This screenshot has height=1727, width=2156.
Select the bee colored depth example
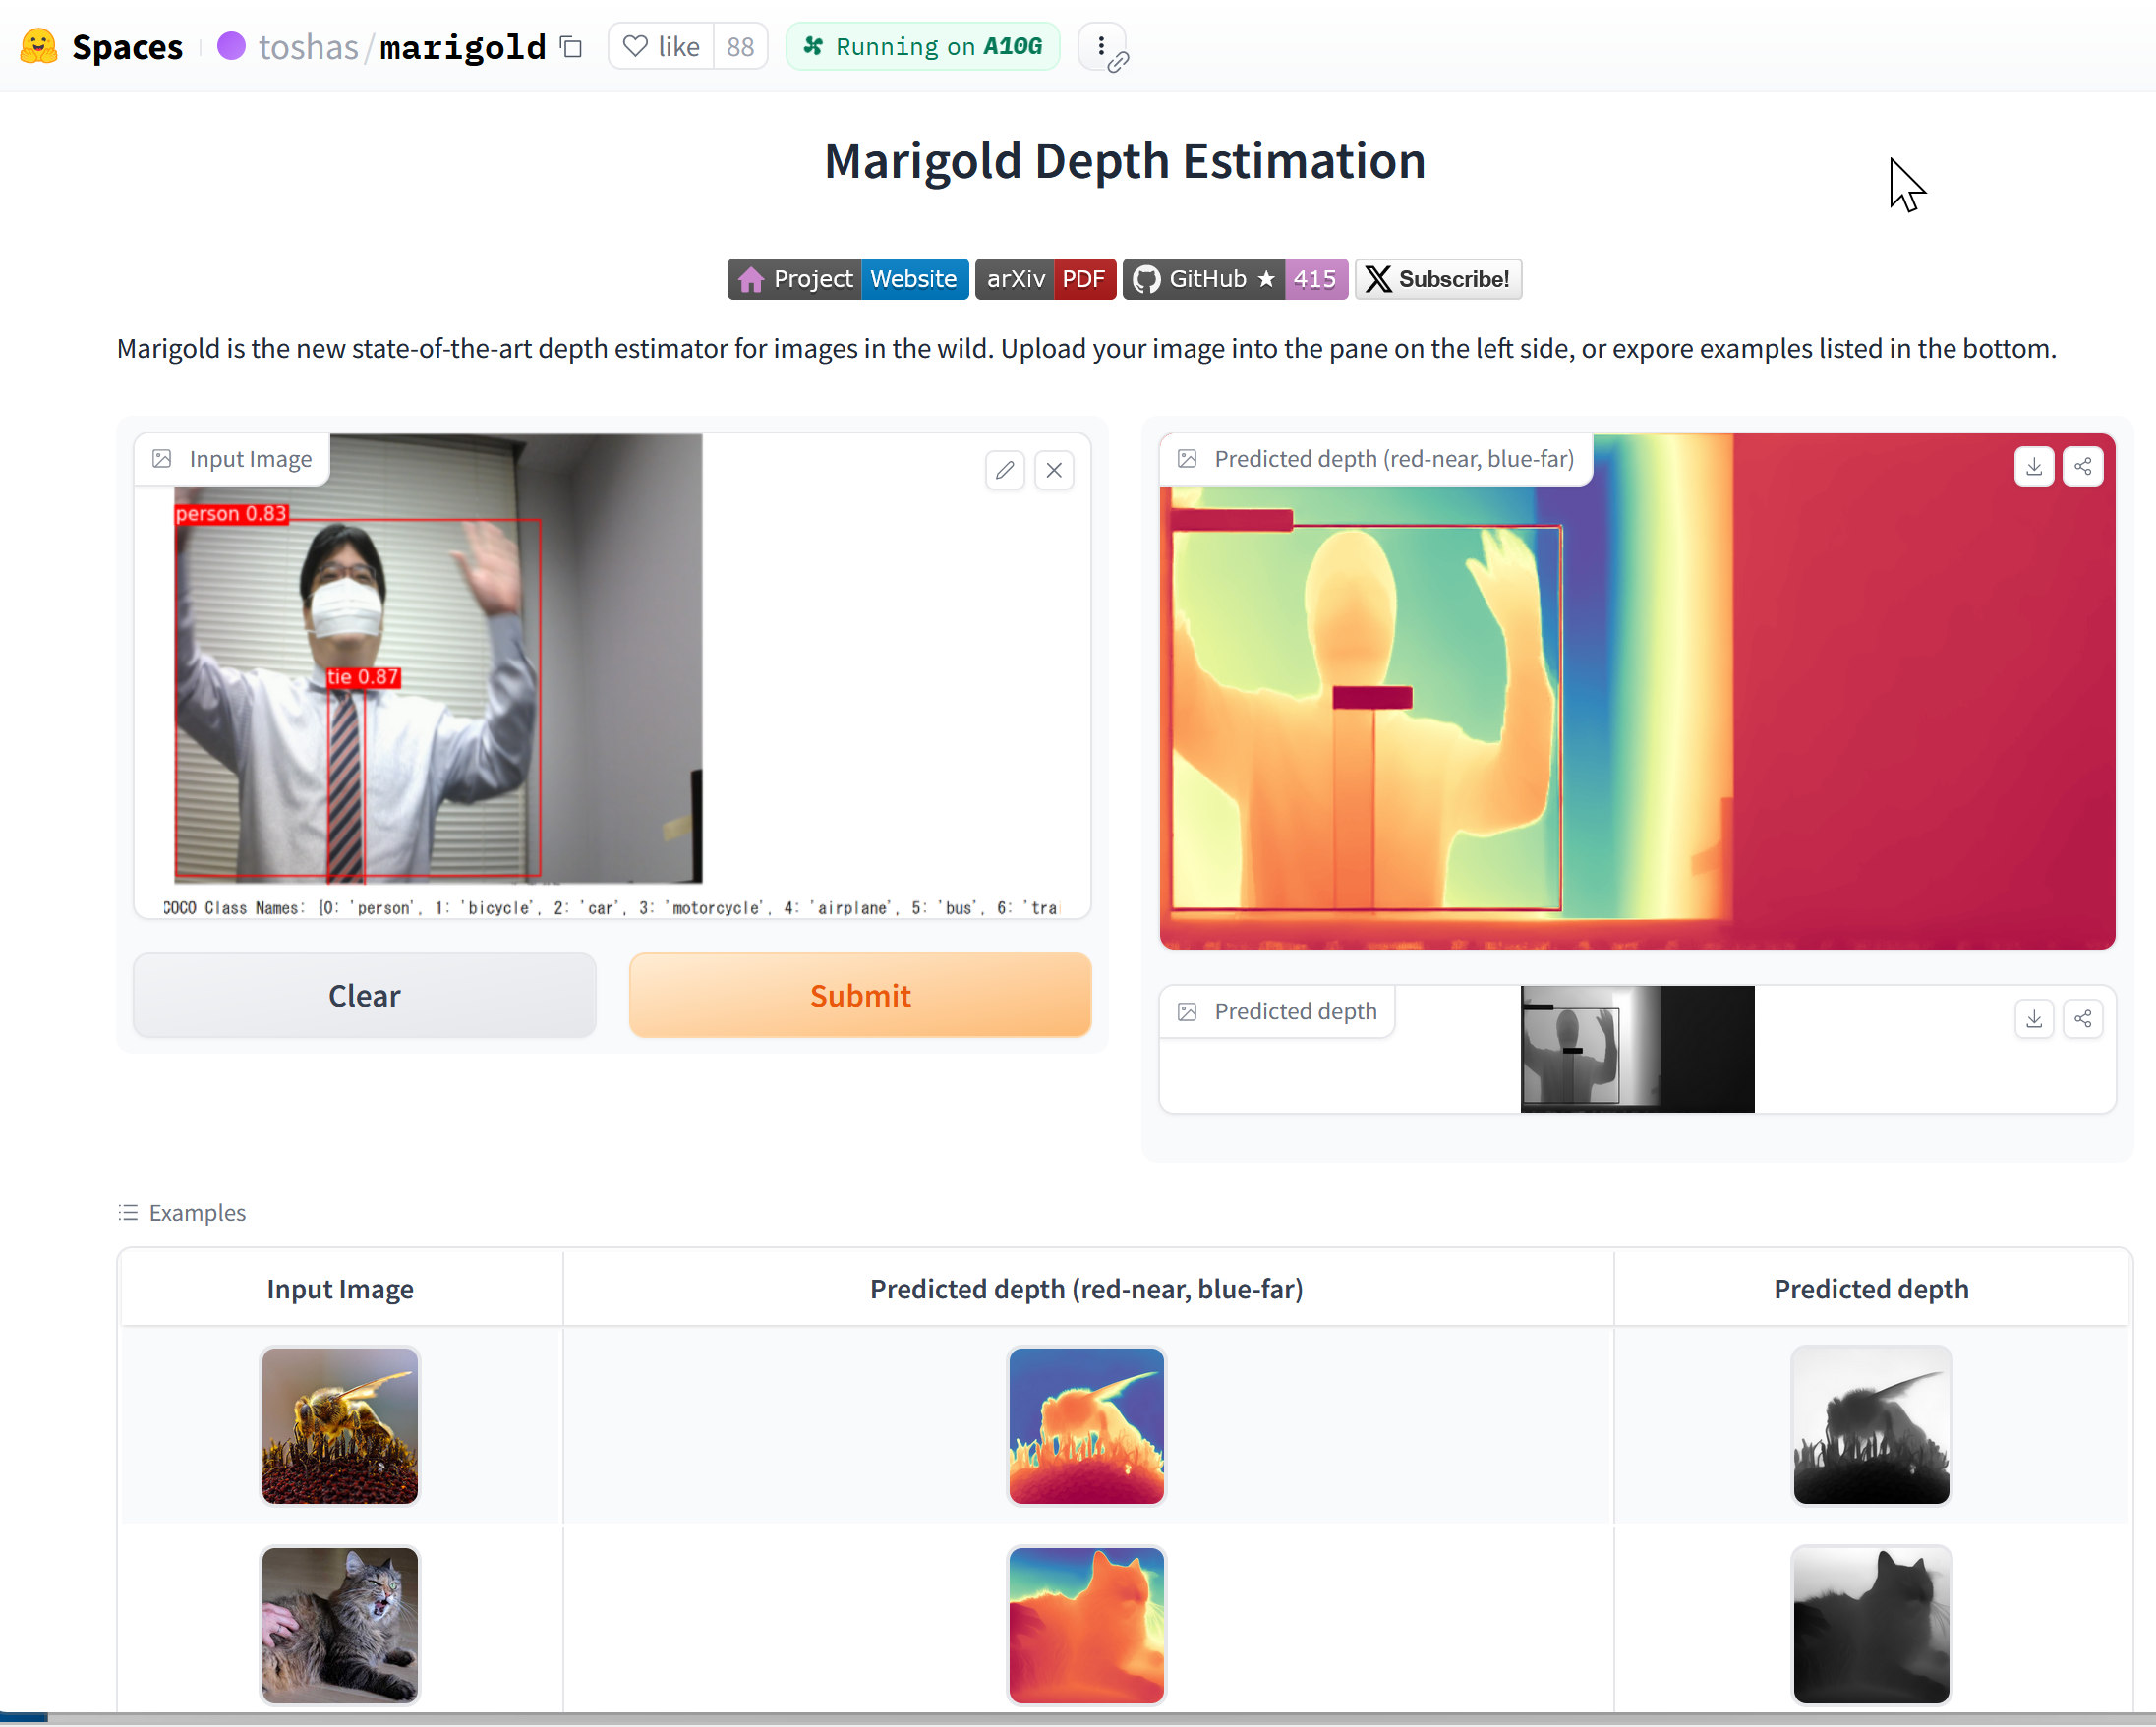(x=1086, y=1425)
